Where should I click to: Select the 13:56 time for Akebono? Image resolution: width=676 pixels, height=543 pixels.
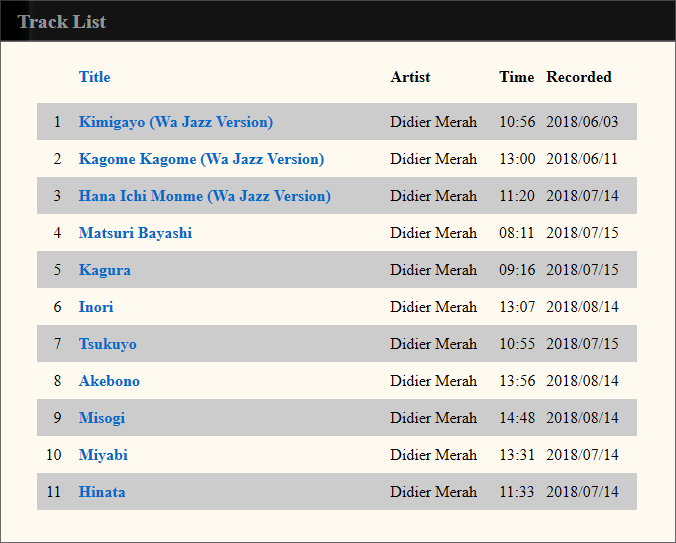tap(517, 381)
